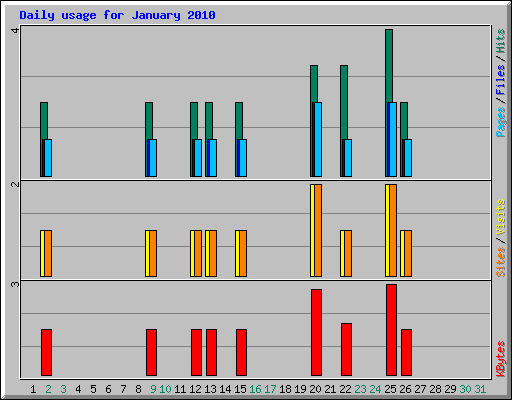Viewport: 512px width, 400px height.
Task: Click the red KBytes bar for day 26
Action: [406, 352]
